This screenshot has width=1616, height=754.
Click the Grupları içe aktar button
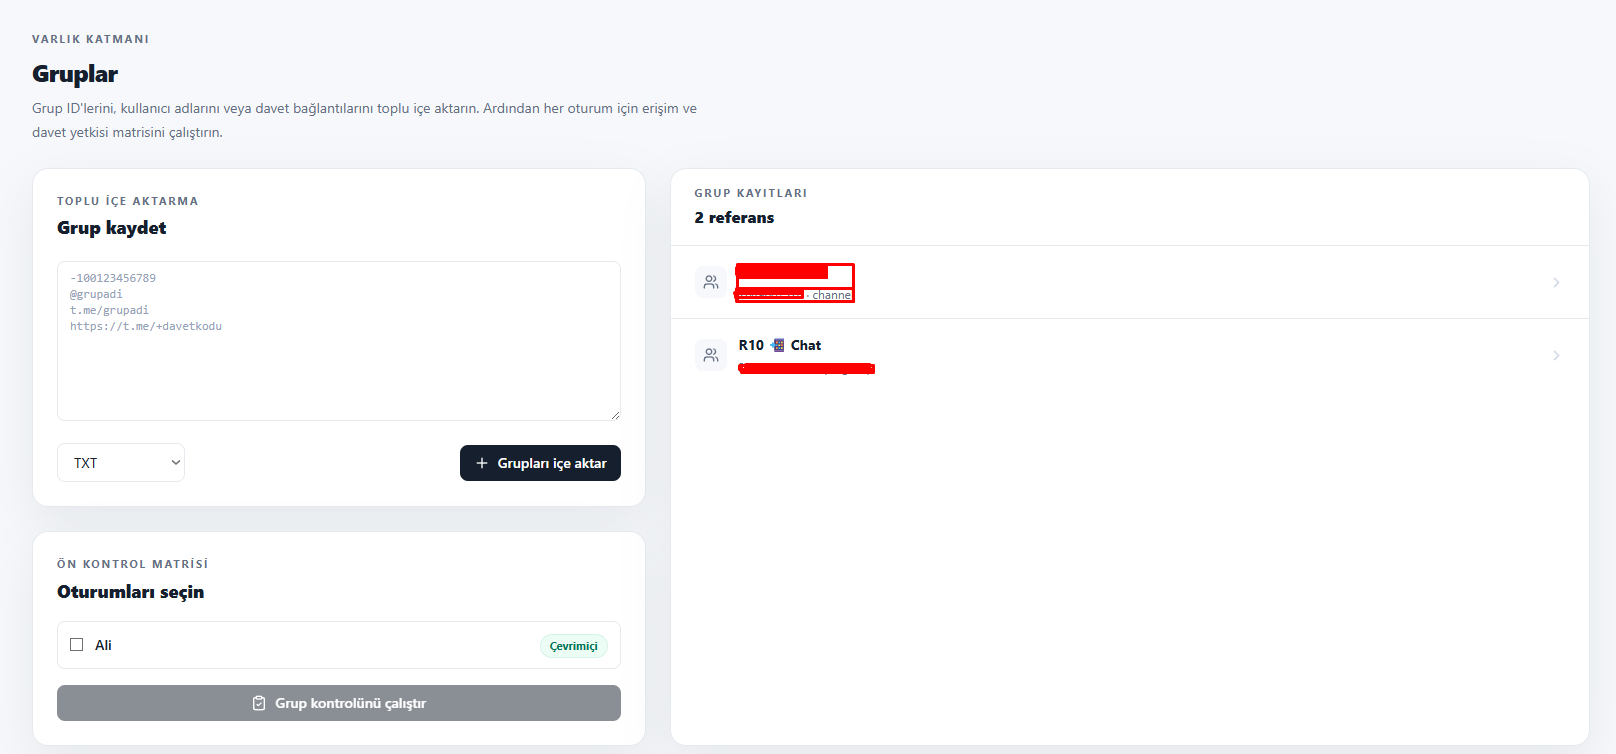(x=540, y=463)
